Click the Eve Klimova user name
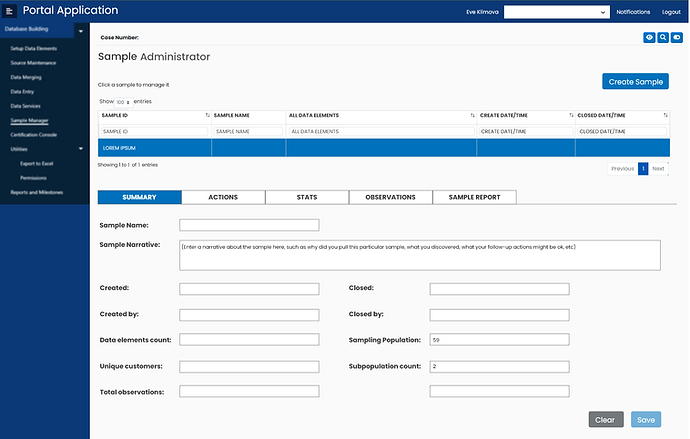The image size is (690, 439). tap(482, 12)
